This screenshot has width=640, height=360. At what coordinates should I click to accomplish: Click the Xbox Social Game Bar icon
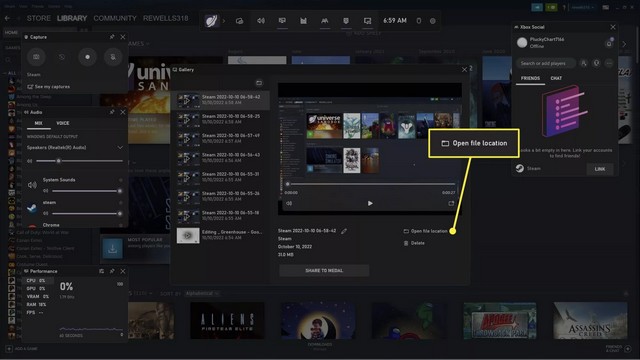(324, 21)
